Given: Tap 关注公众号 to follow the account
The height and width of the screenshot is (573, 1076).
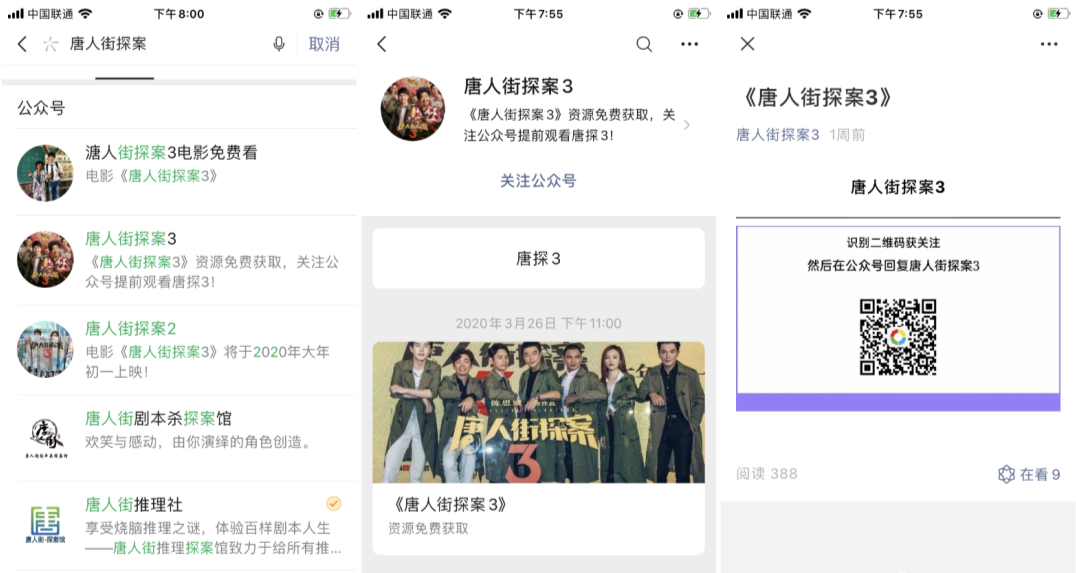Looking at the screenshot, I should [x=538, y=181].
